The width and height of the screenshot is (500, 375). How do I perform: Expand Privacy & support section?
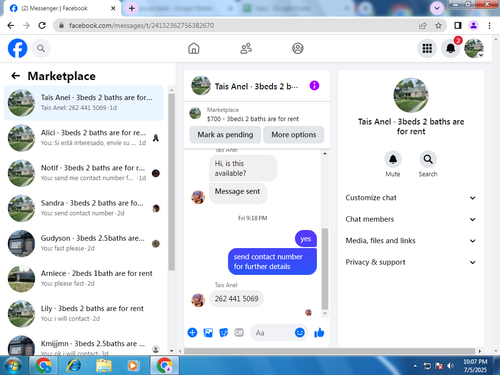point(411,262)
